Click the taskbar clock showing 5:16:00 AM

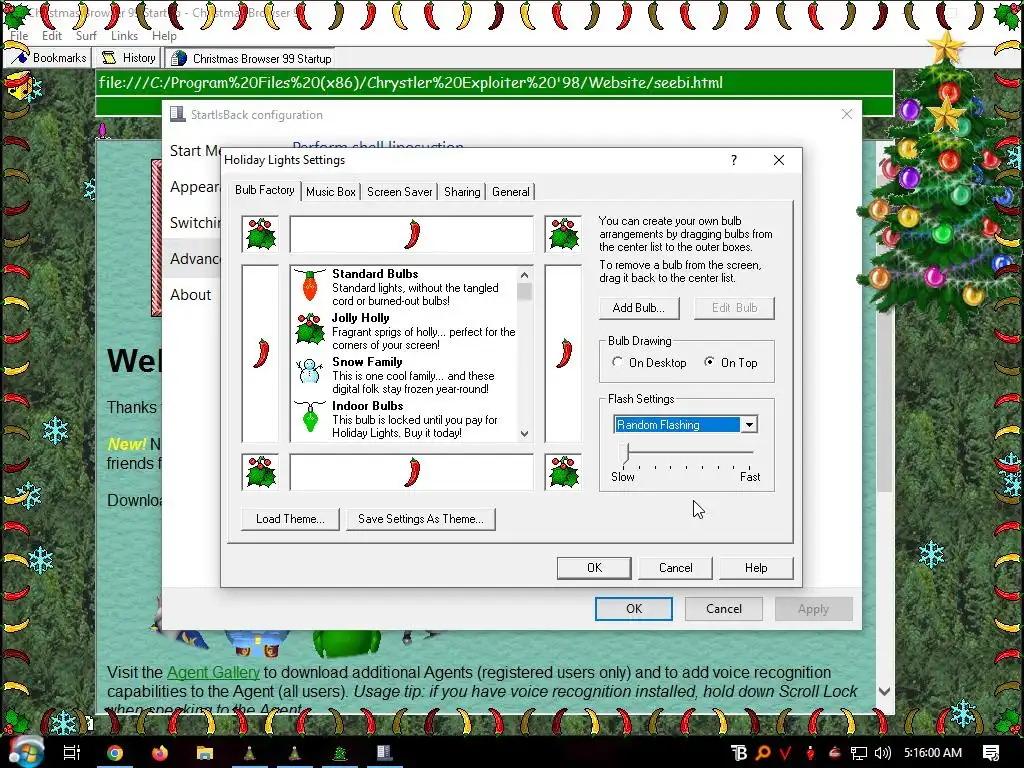[933, 753]
